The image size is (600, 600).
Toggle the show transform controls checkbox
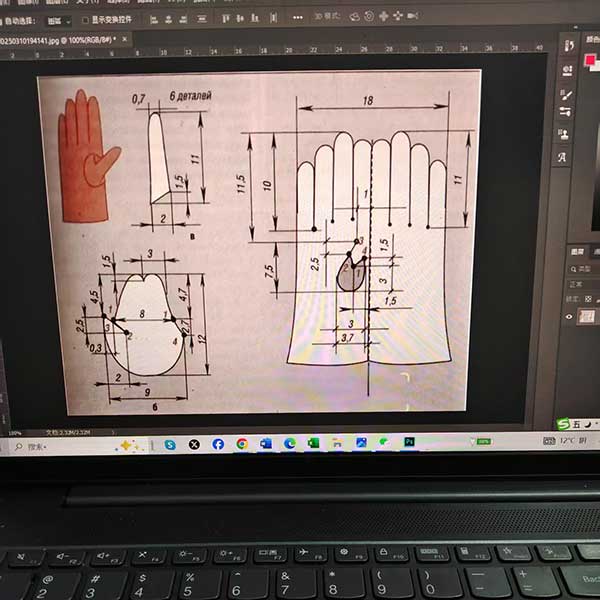(85, 18)
